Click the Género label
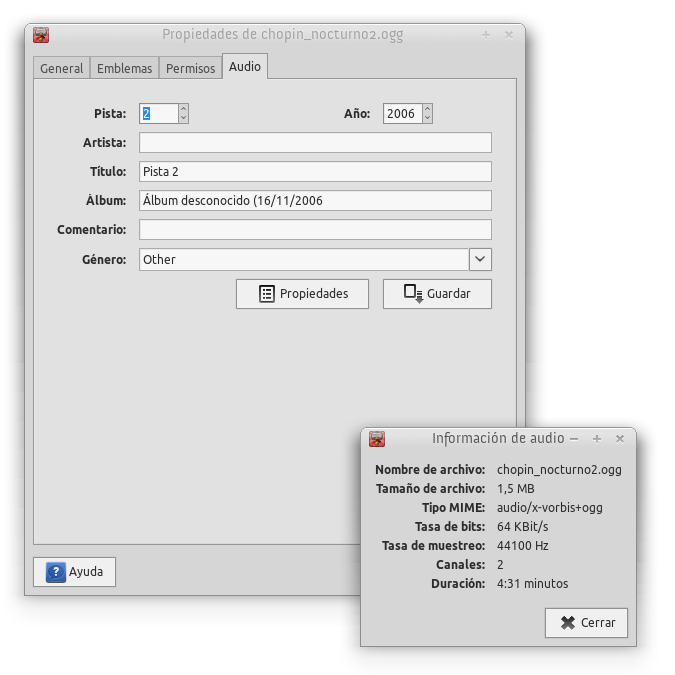The width and height of the screenshot is (675, 675). tap(104, 260)
